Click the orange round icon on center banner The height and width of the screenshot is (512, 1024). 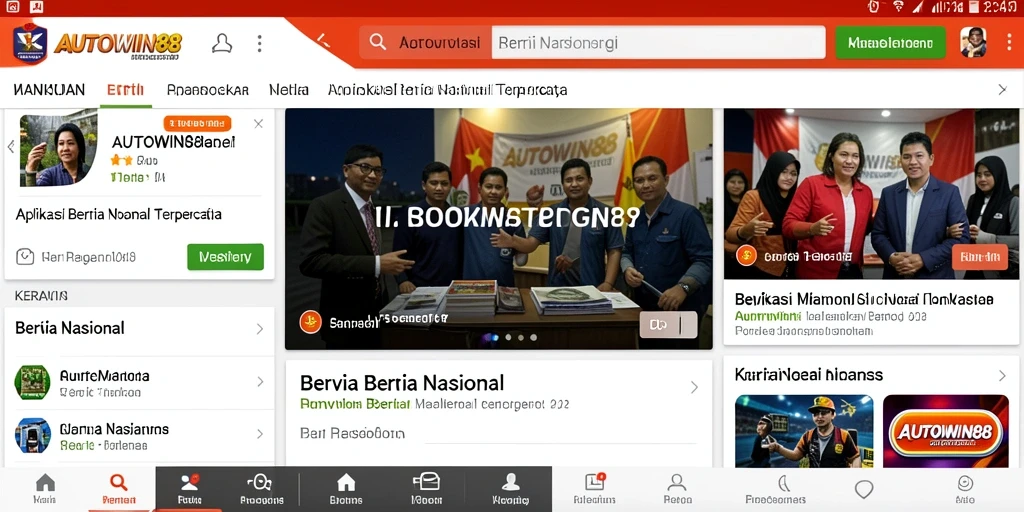[310, 321]
